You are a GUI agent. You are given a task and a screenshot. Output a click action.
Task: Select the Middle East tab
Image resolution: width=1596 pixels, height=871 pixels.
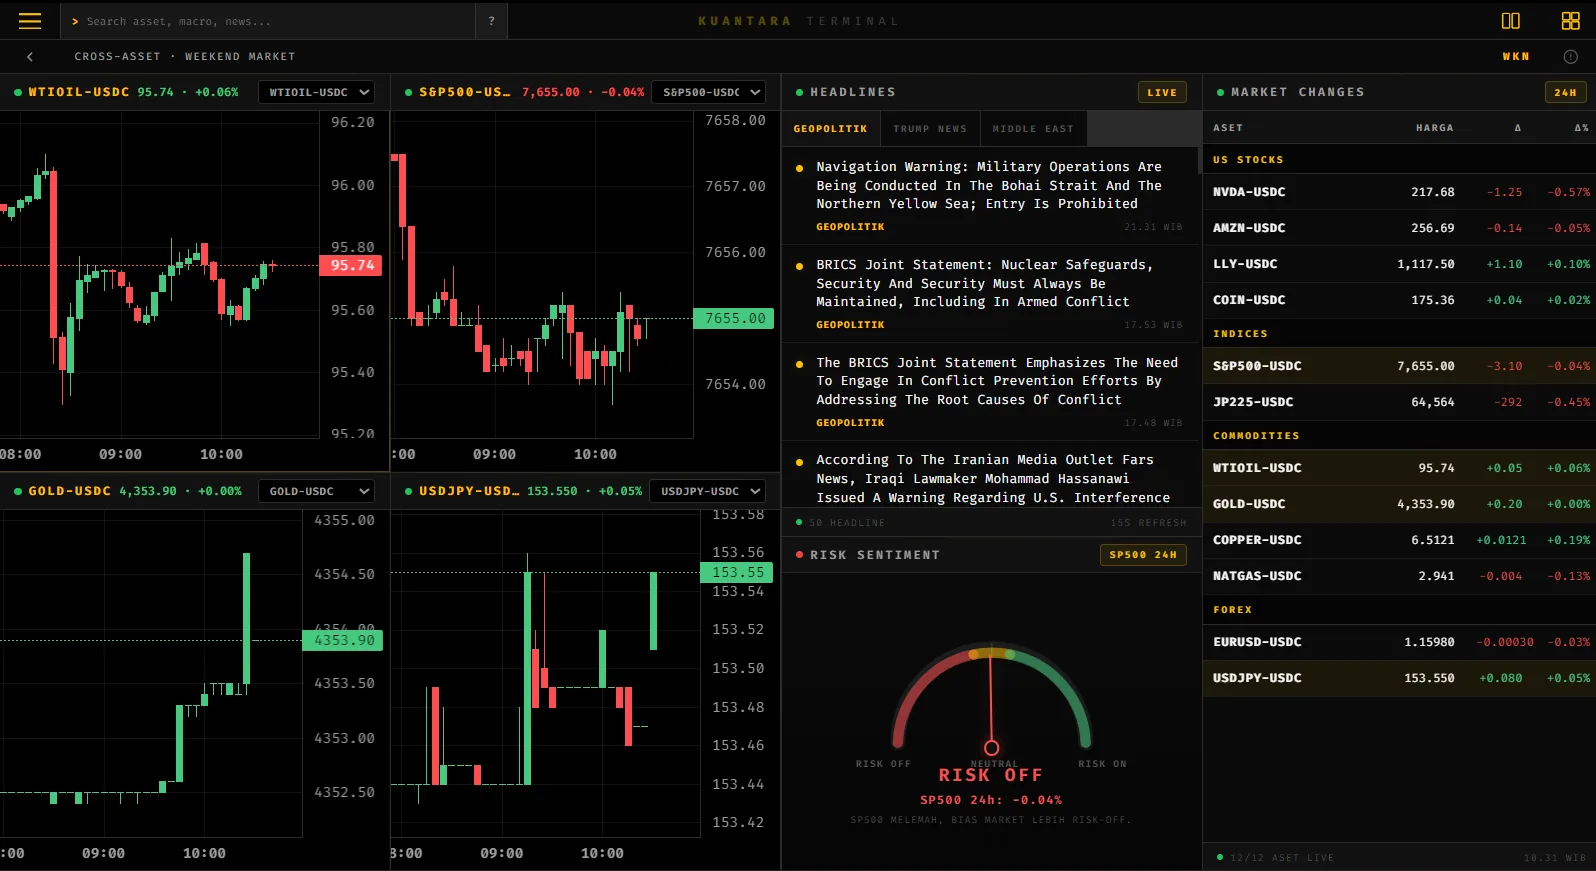1033,129
